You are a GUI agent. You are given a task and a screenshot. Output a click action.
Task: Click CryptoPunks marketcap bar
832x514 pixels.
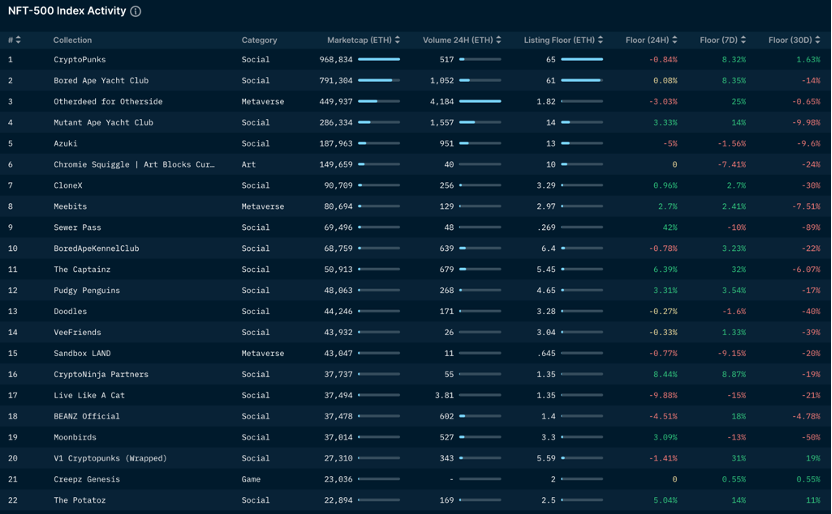click(x=379, y=59)
